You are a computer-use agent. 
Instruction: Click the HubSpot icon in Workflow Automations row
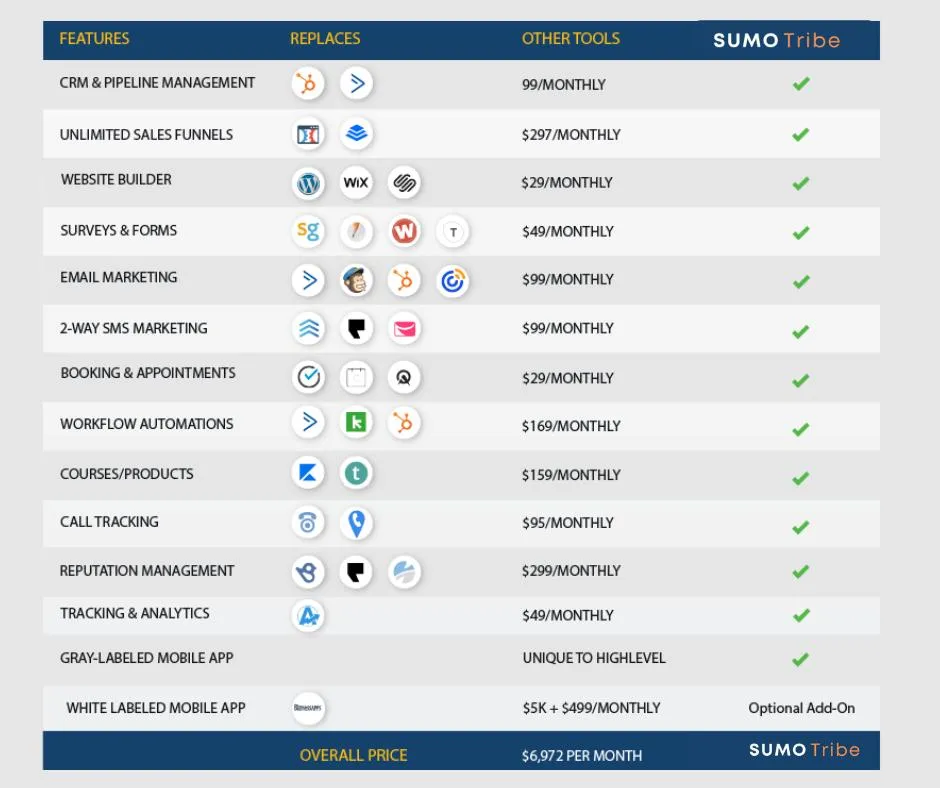click(x=404, y=423)
